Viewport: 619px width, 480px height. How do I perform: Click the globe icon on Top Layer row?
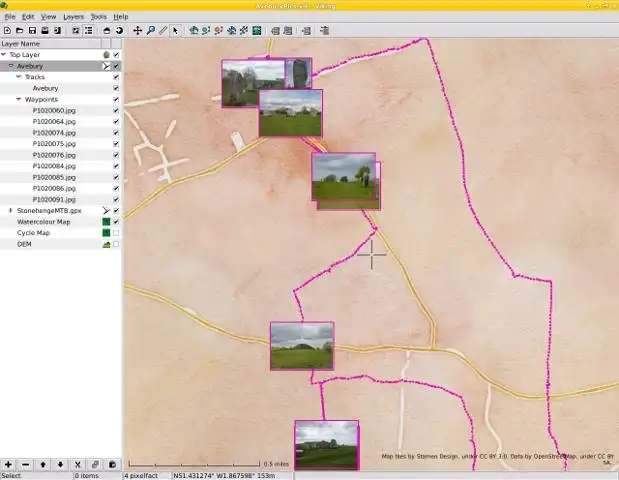[x=106, y=55]
